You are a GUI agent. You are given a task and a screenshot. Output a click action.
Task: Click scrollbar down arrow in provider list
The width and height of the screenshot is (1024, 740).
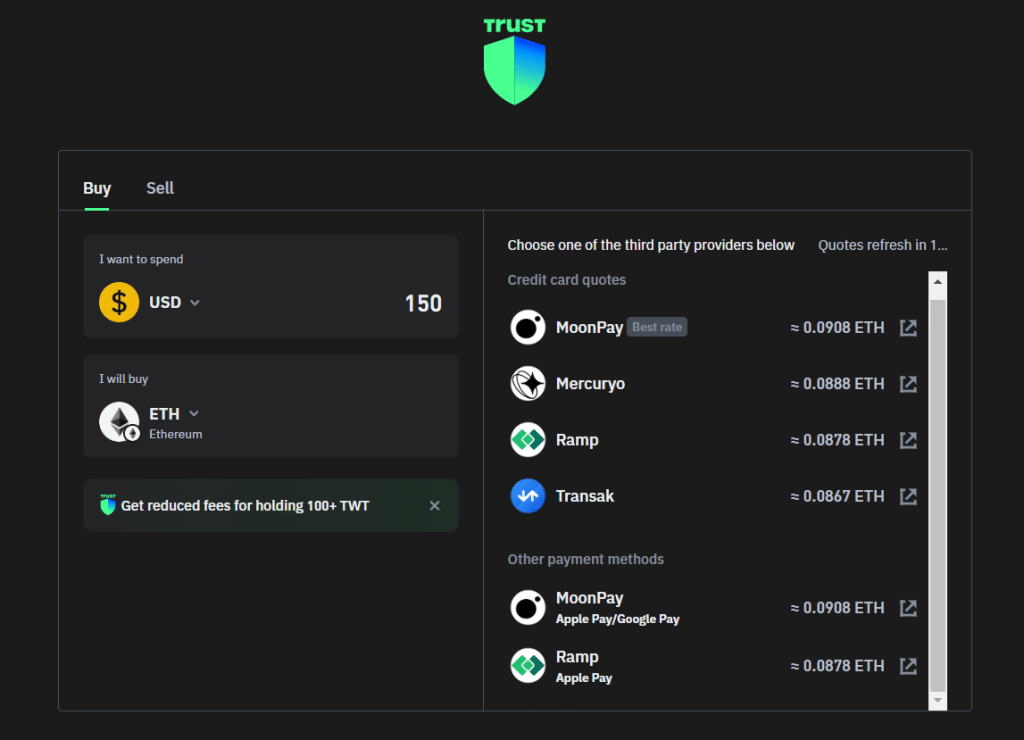tap(938, 700)
